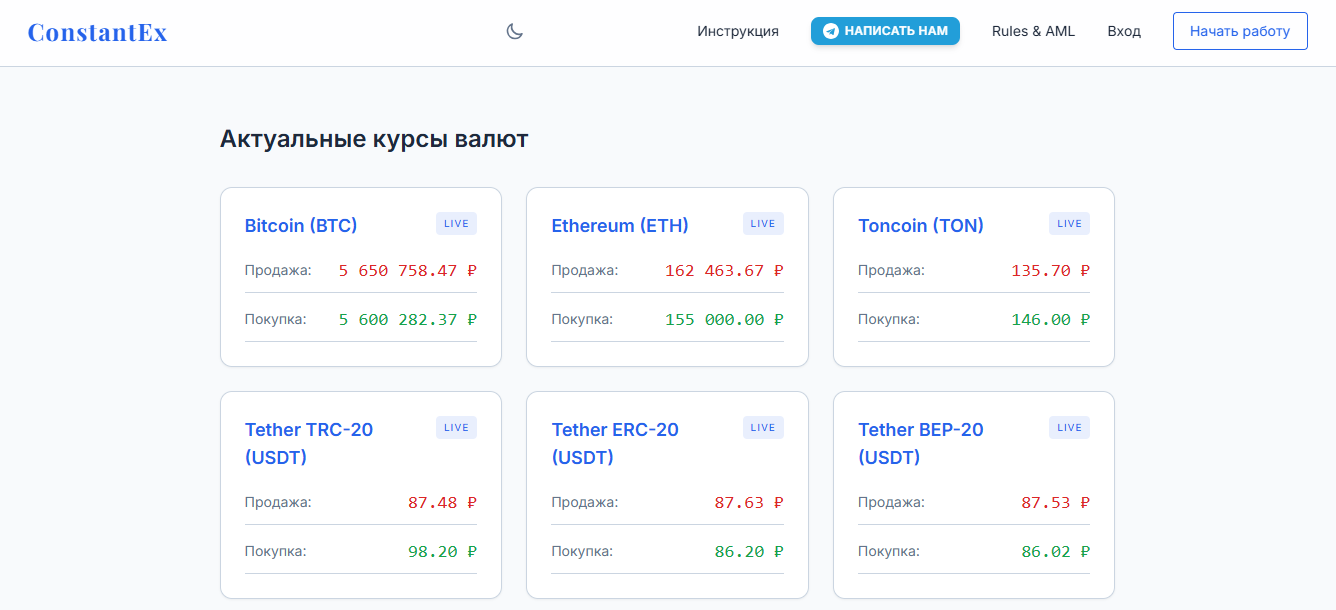Click the Покупка label in Tether BEP-20 card
The height and width of the screenshot is (610, 1336).
point(888,551)
